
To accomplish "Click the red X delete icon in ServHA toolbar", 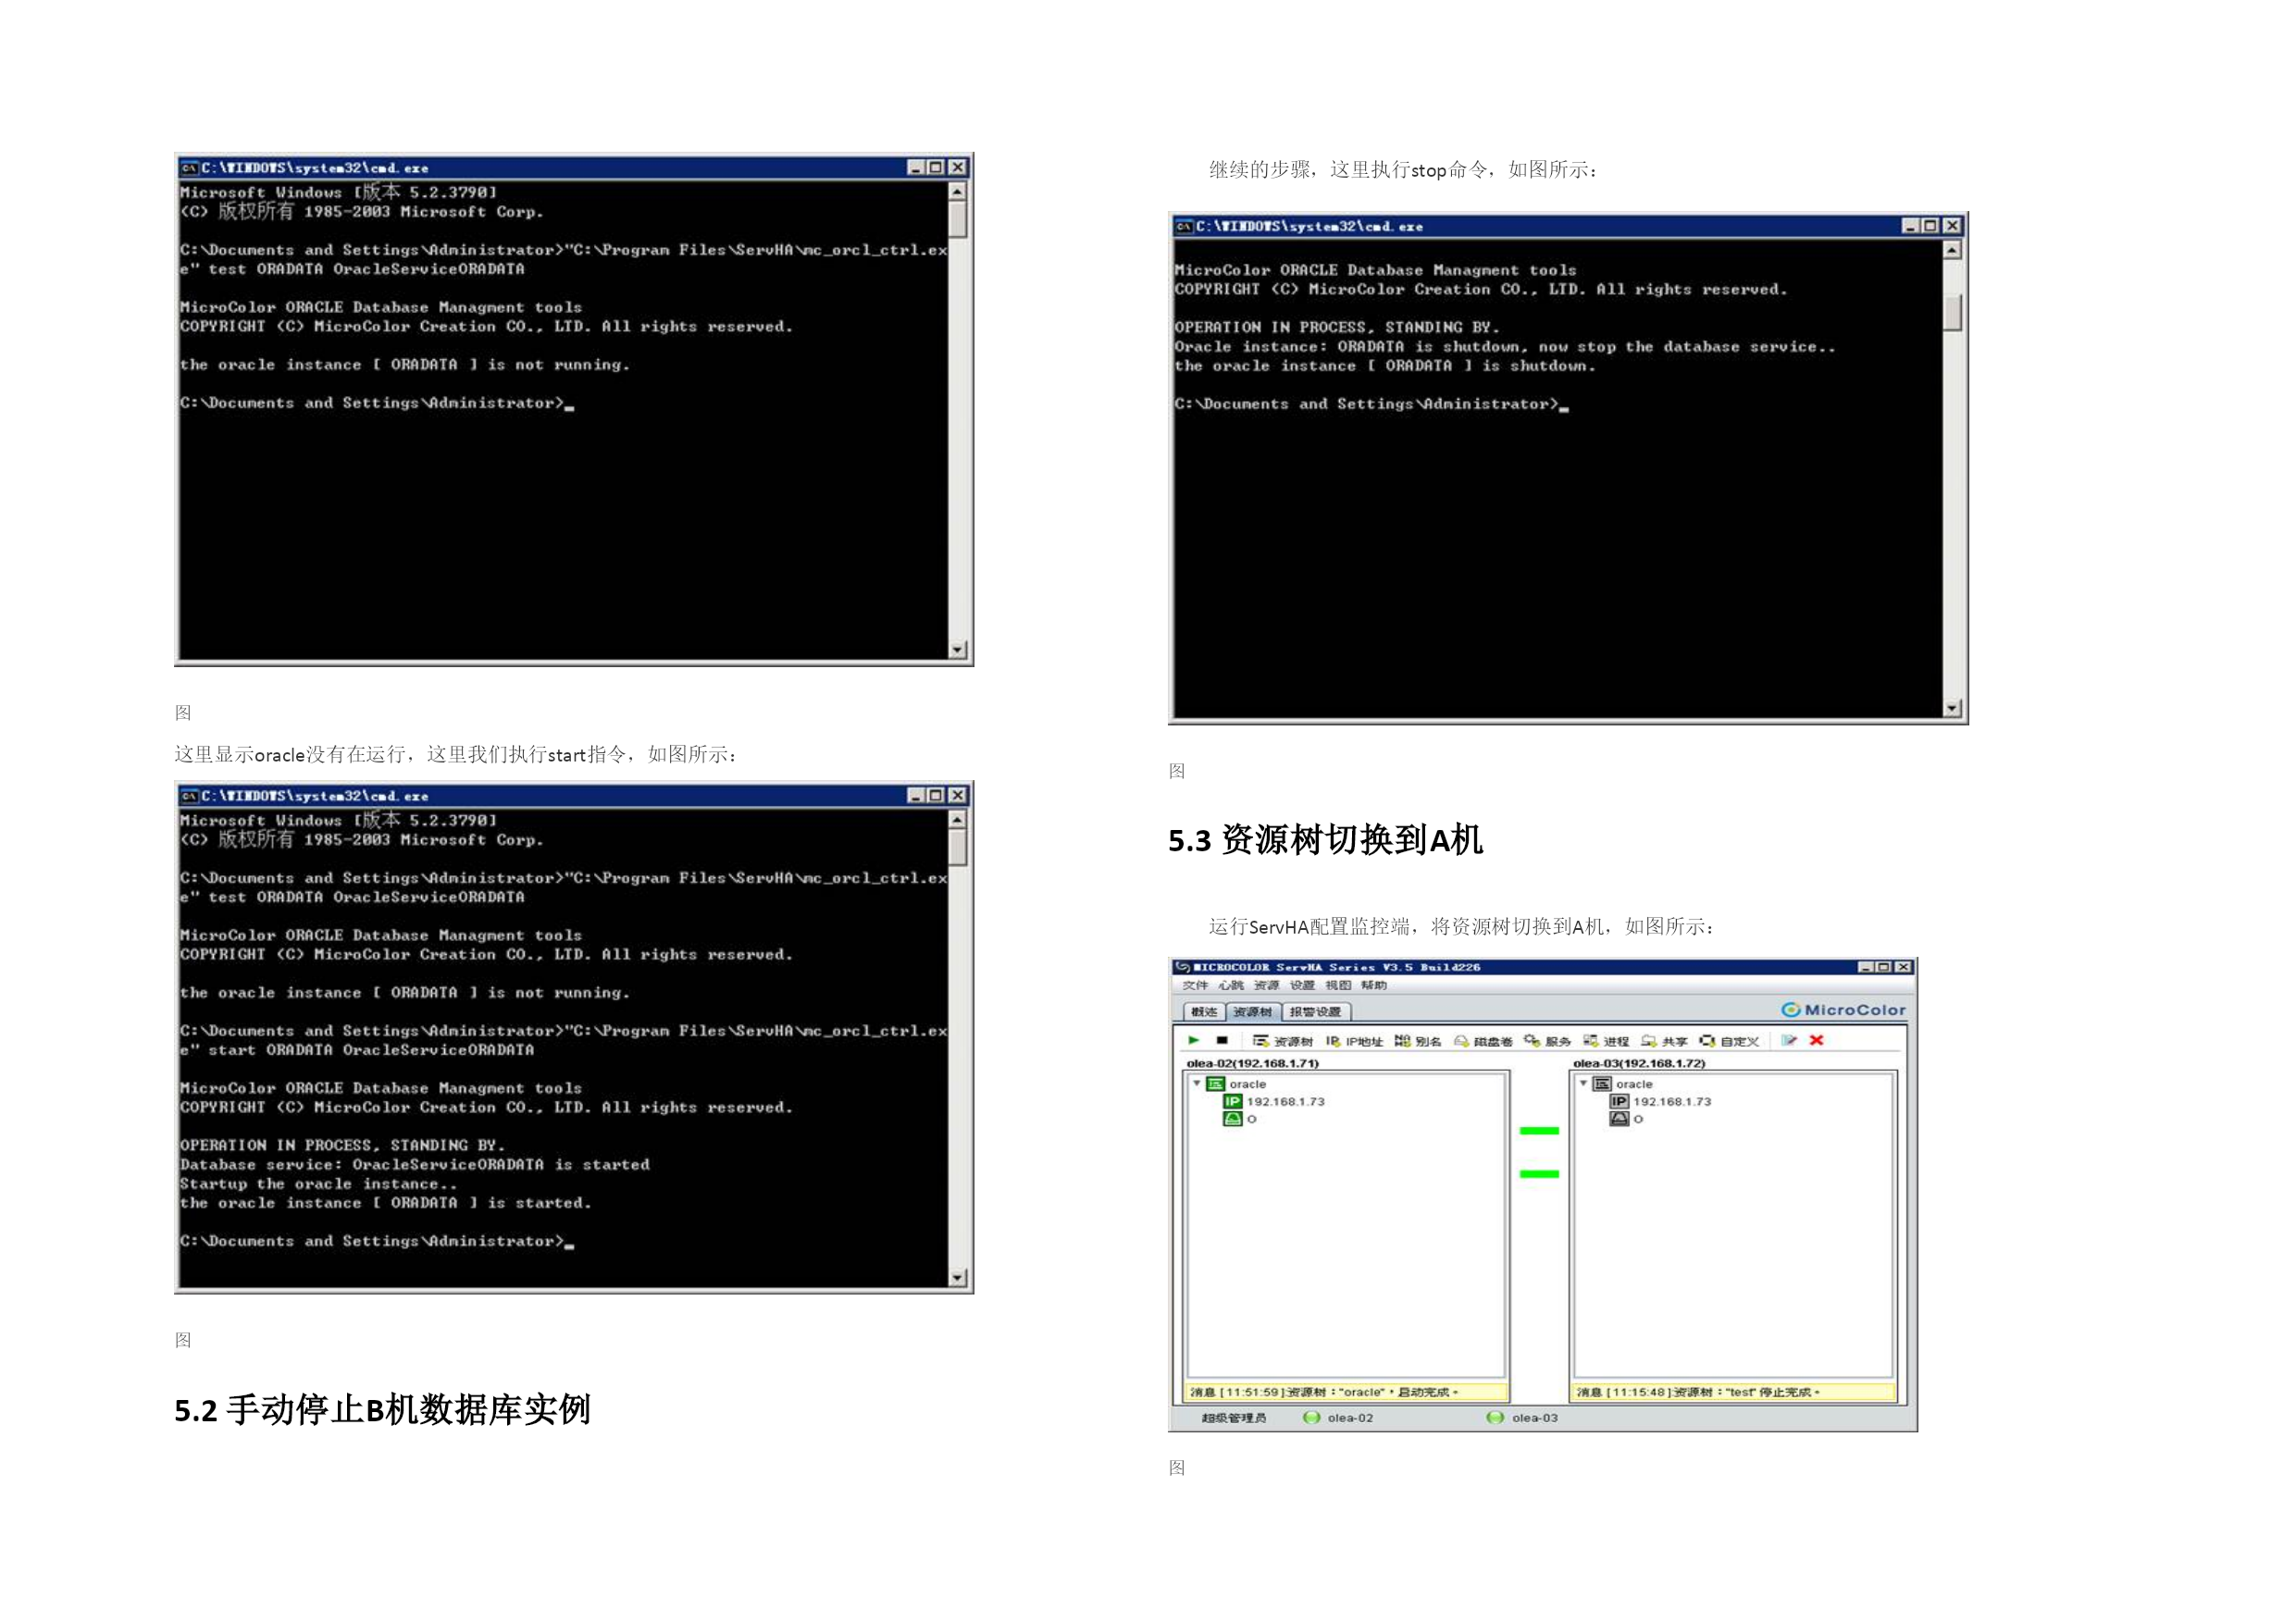I will click(x=1817, y=1040).
